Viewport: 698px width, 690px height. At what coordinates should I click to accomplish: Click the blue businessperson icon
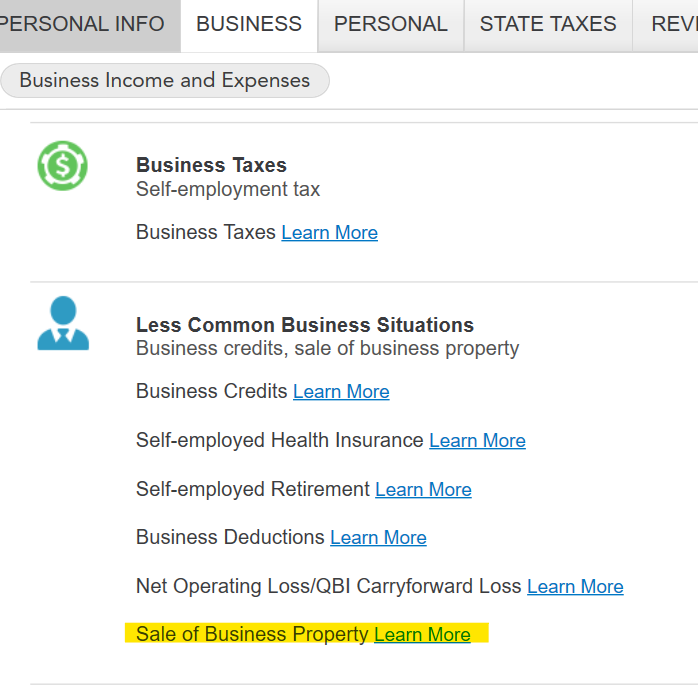(x=63, y=323)
